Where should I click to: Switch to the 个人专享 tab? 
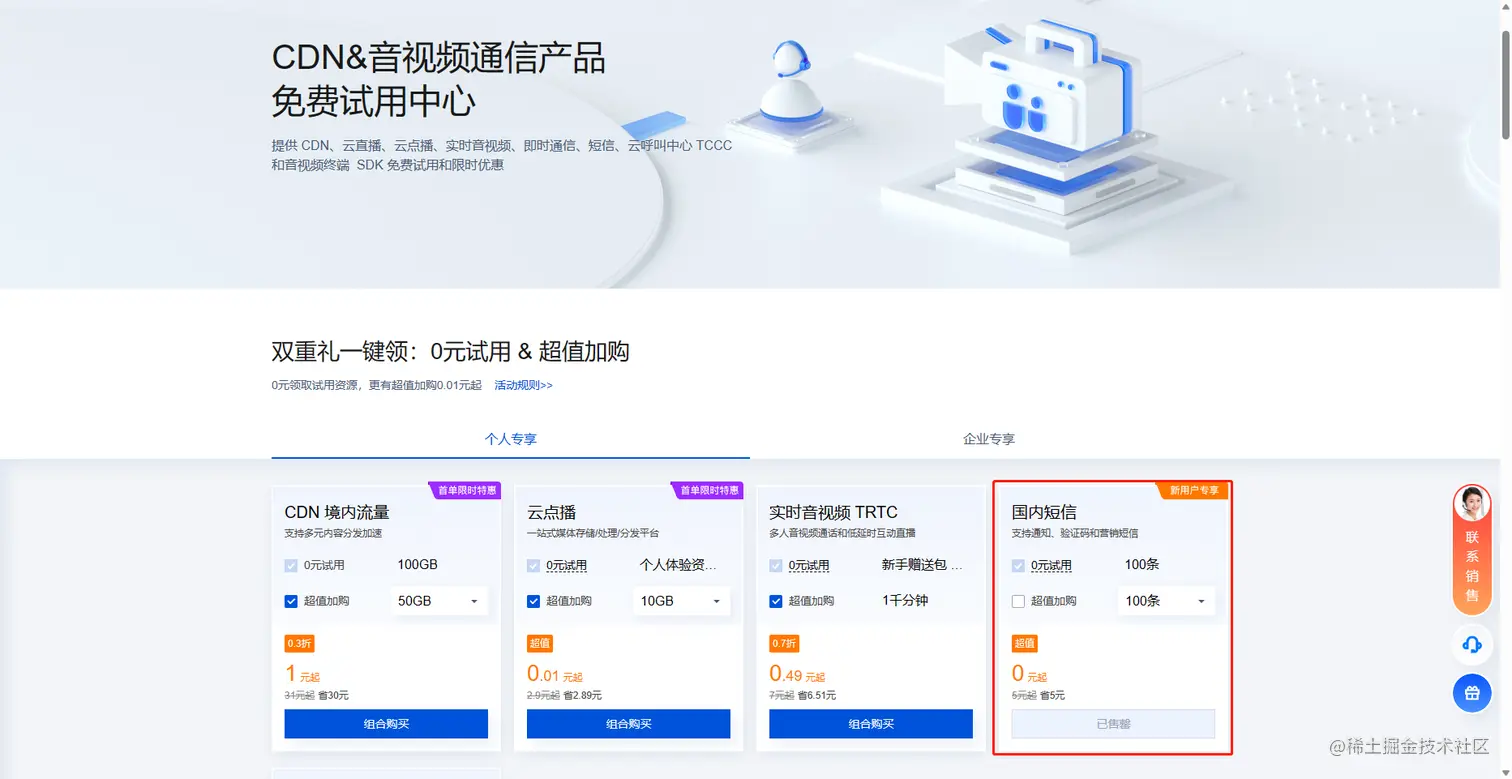[x=510, y=439]
